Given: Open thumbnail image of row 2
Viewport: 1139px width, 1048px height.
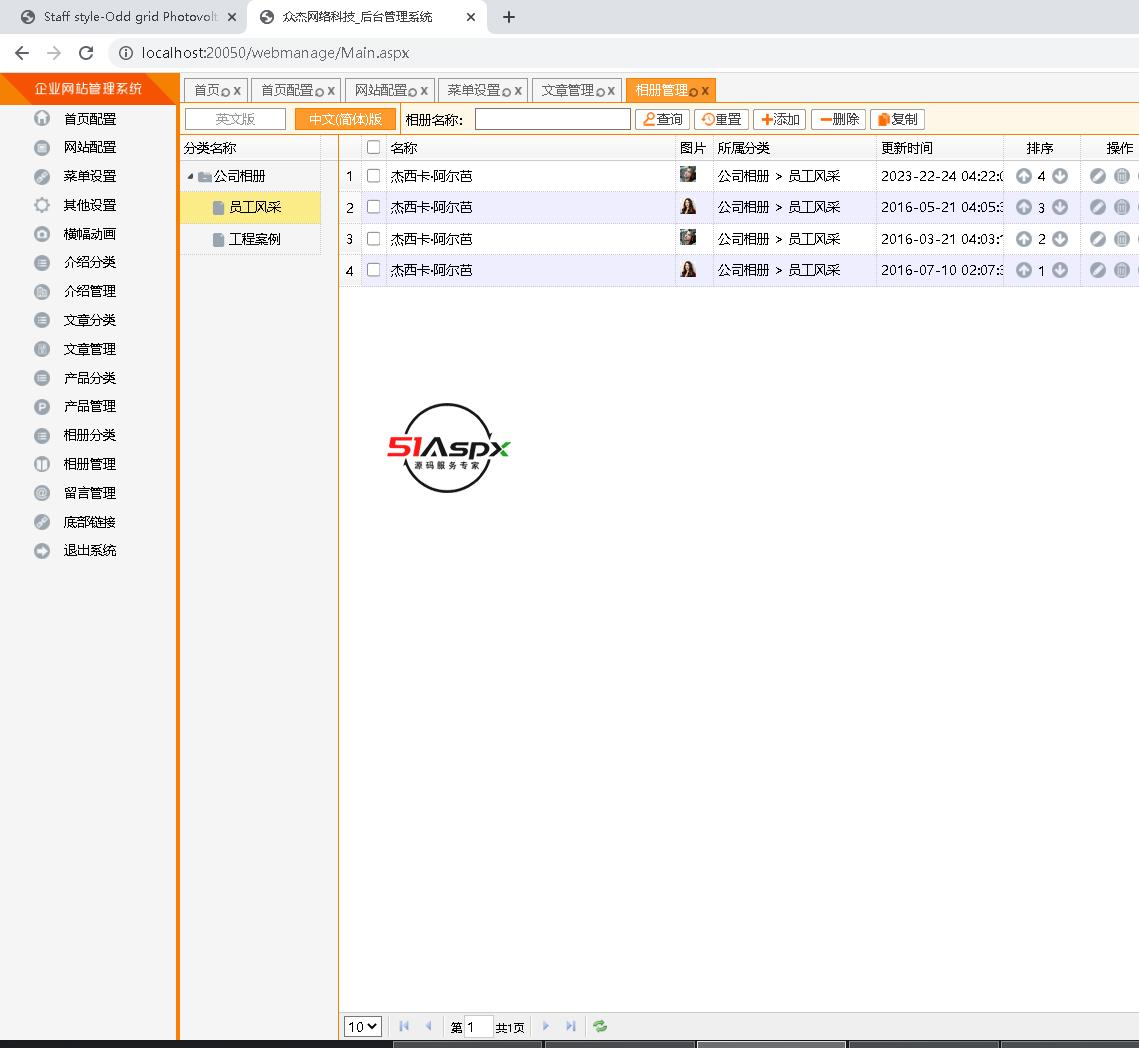Looking at the screenshot, I should click(x=688, y=206).
